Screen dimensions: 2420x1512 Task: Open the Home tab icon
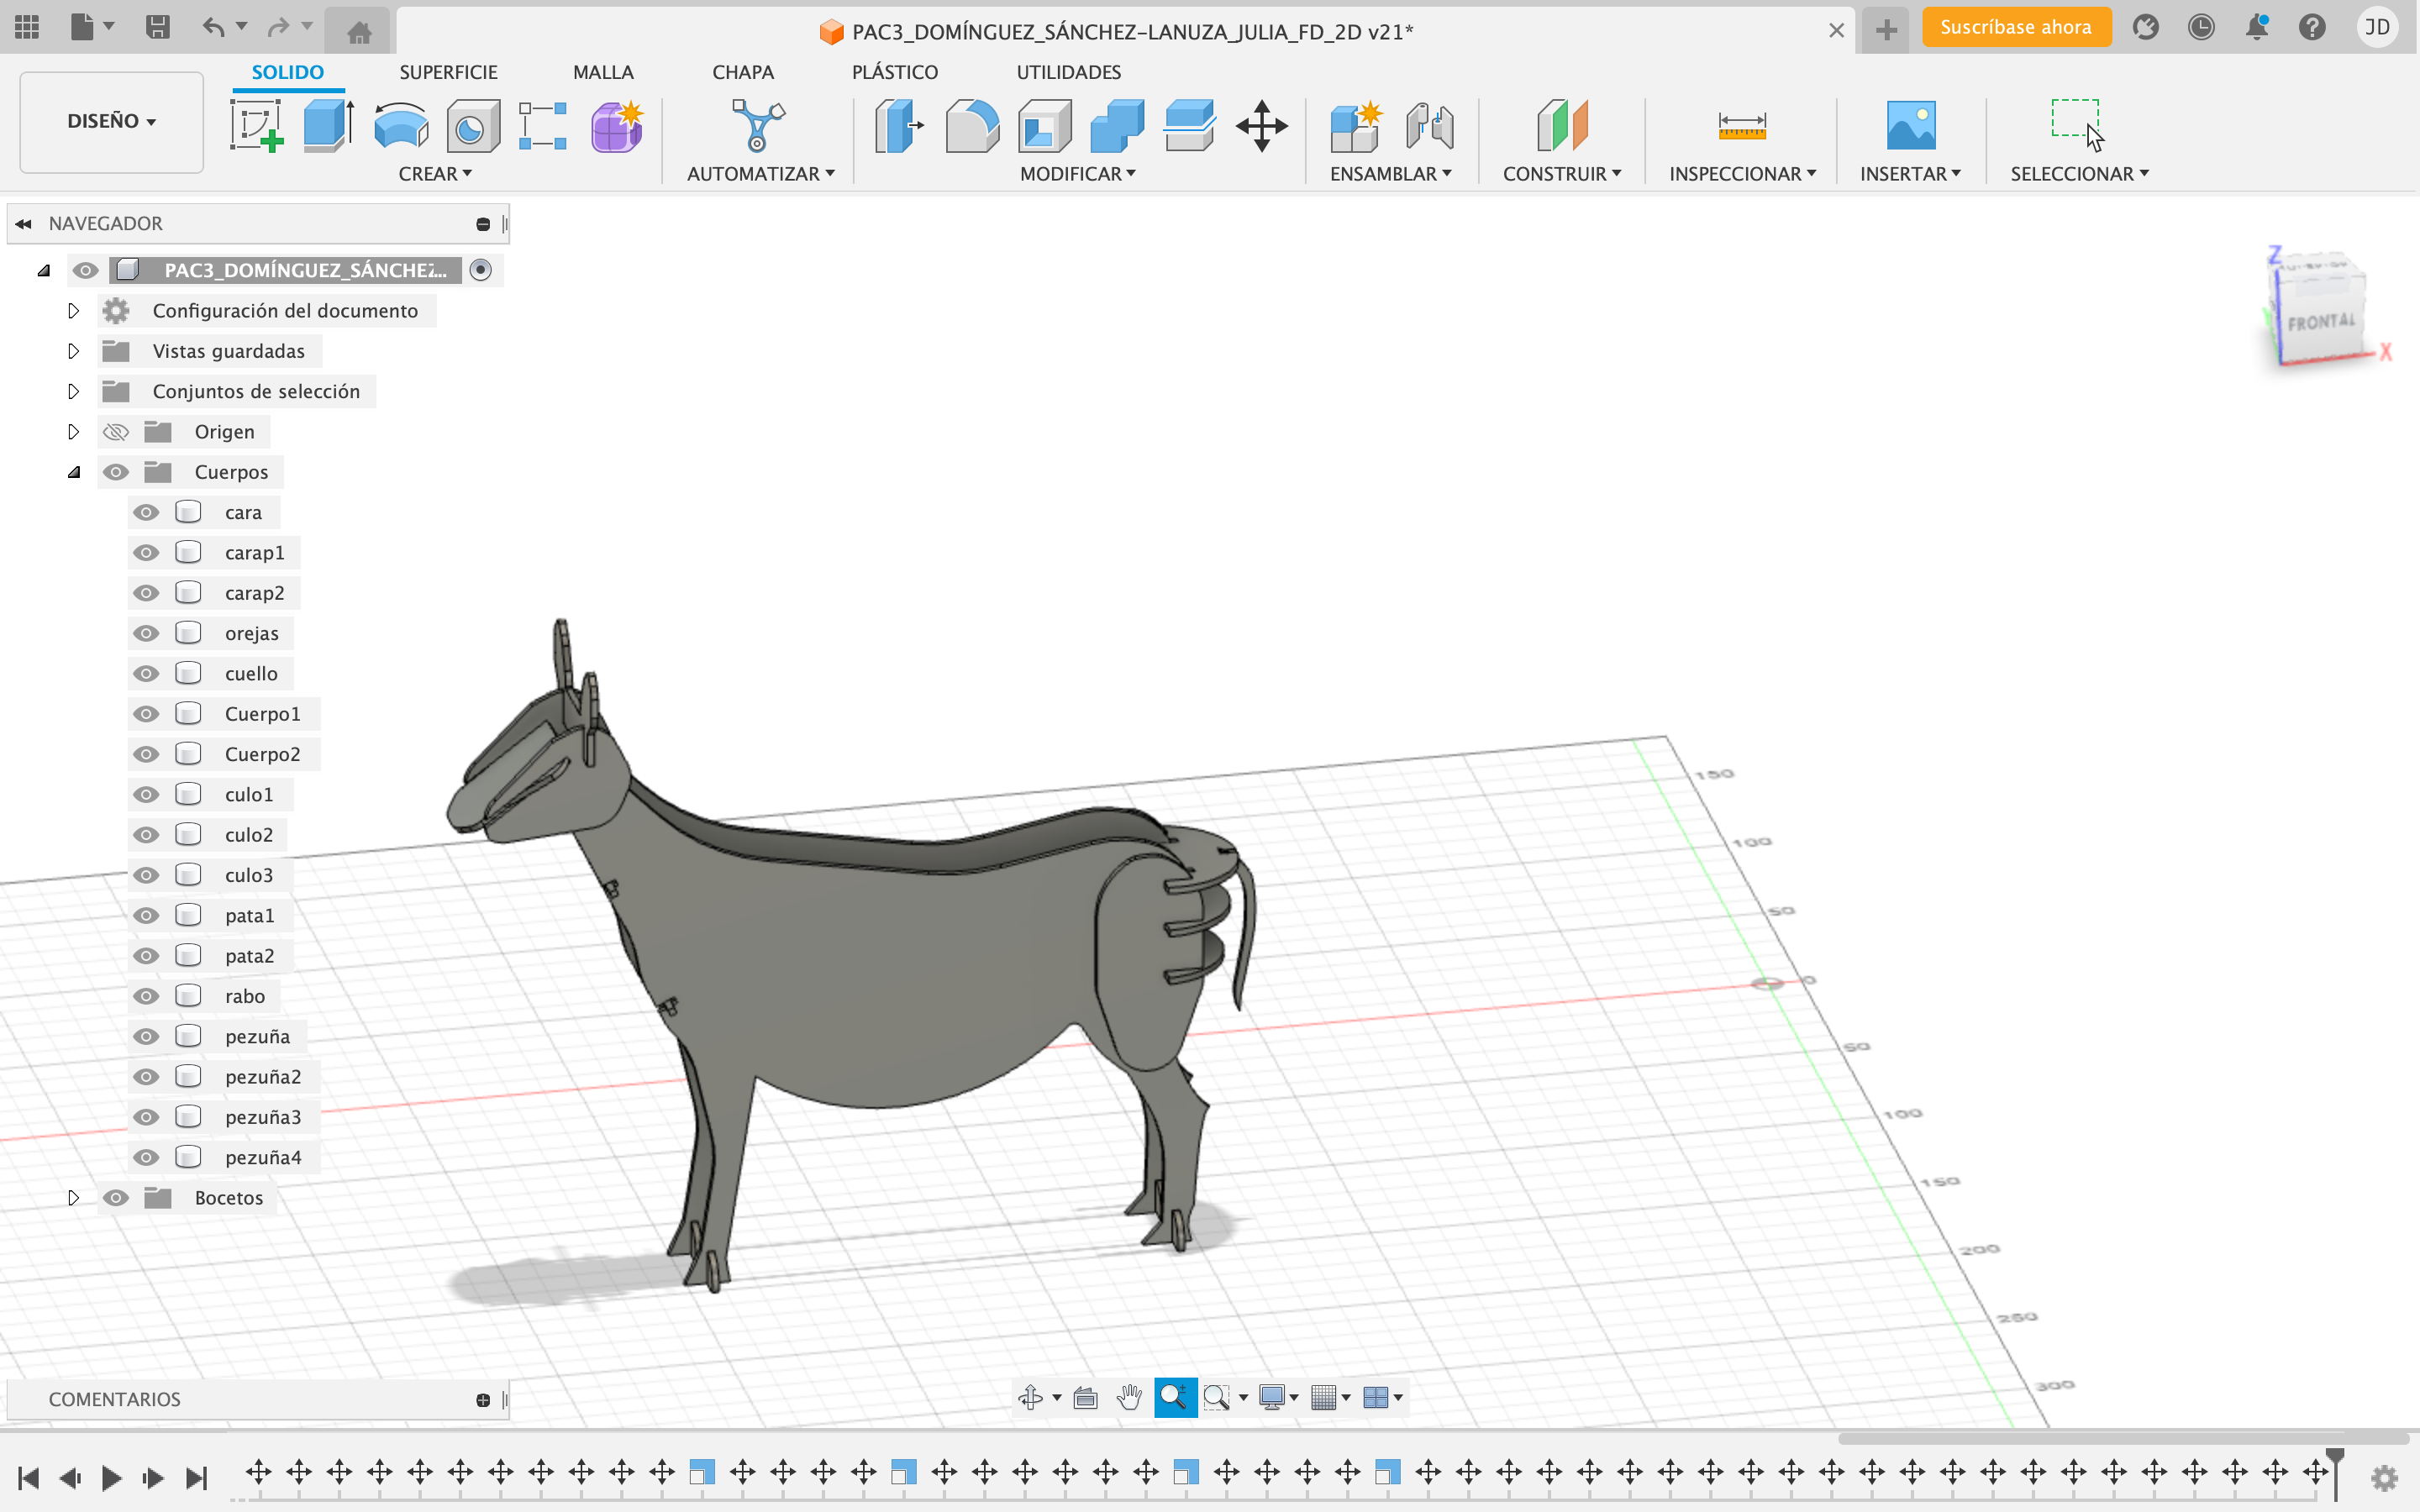coord(359,31)
